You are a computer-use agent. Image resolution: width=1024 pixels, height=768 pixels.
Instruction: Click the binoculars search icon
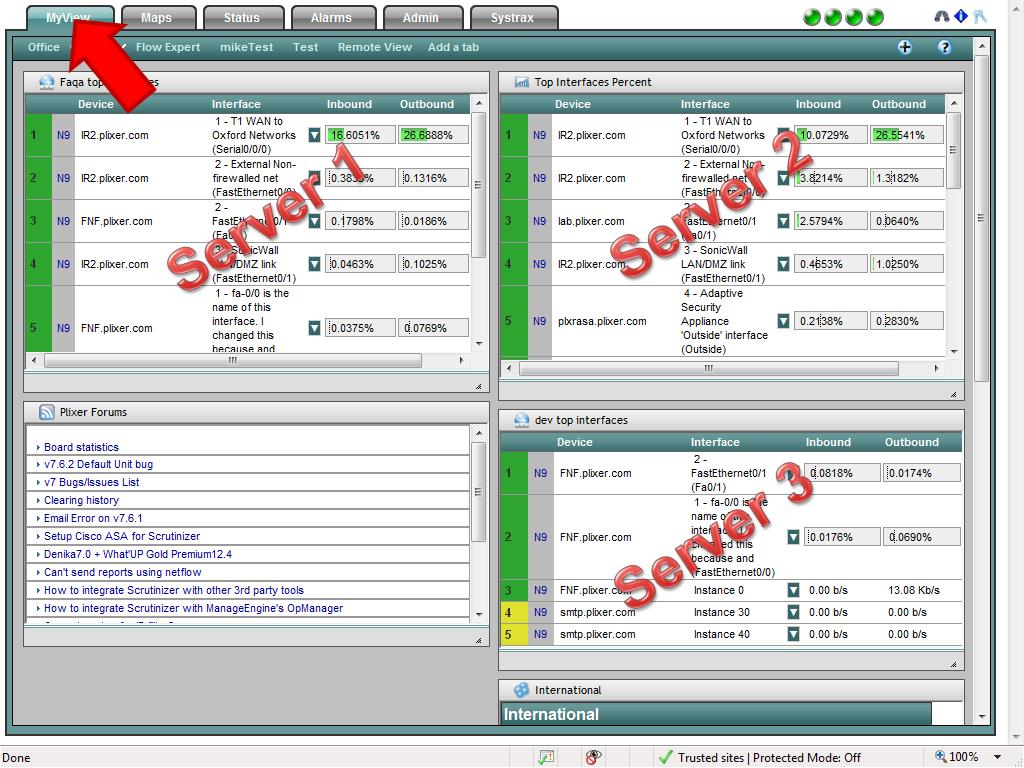click(x=942, y=16)
